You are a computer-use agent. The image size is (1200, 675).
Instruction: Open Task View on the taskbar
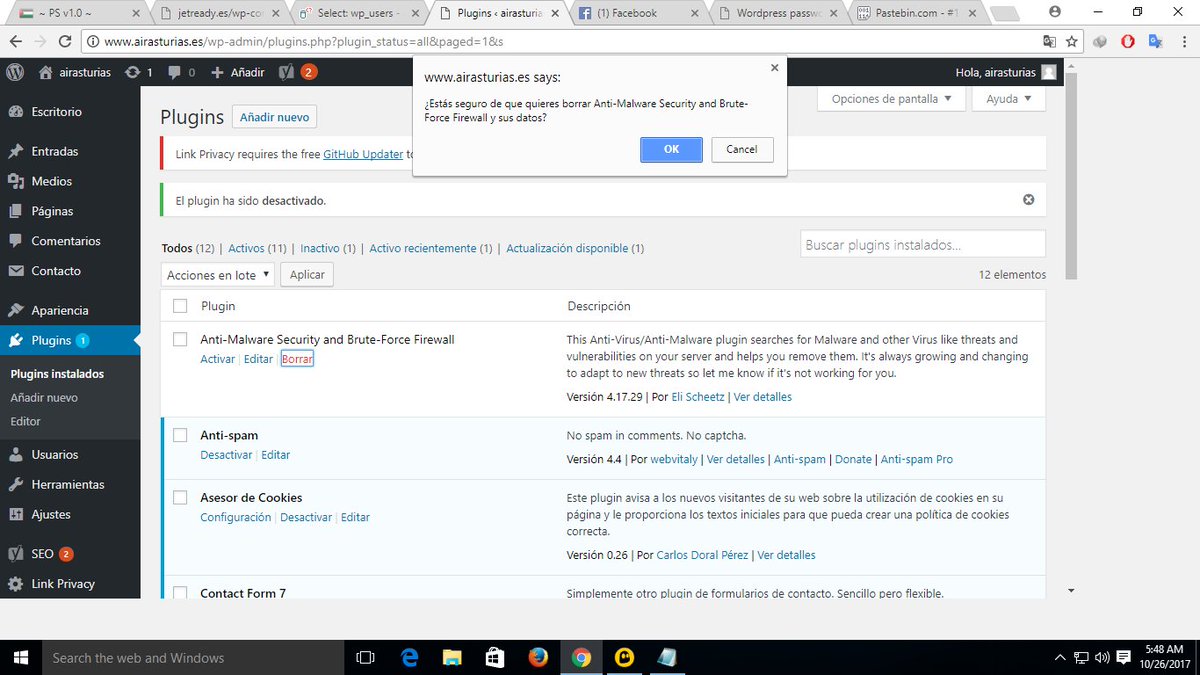[365, 657]
